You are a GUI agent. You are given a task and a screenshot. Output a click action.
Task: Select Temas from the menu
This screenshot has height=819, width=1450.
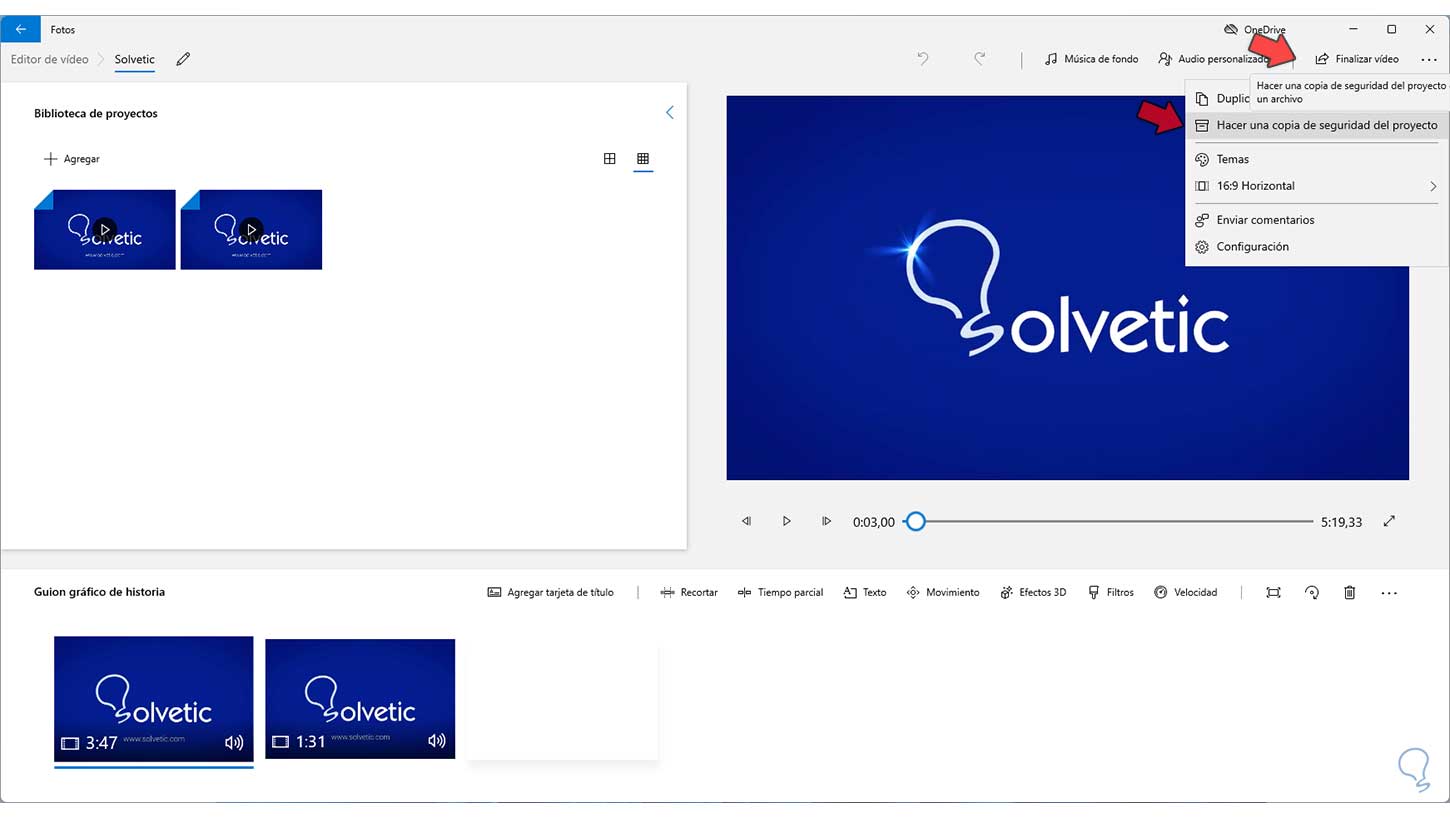point(1316,160)
